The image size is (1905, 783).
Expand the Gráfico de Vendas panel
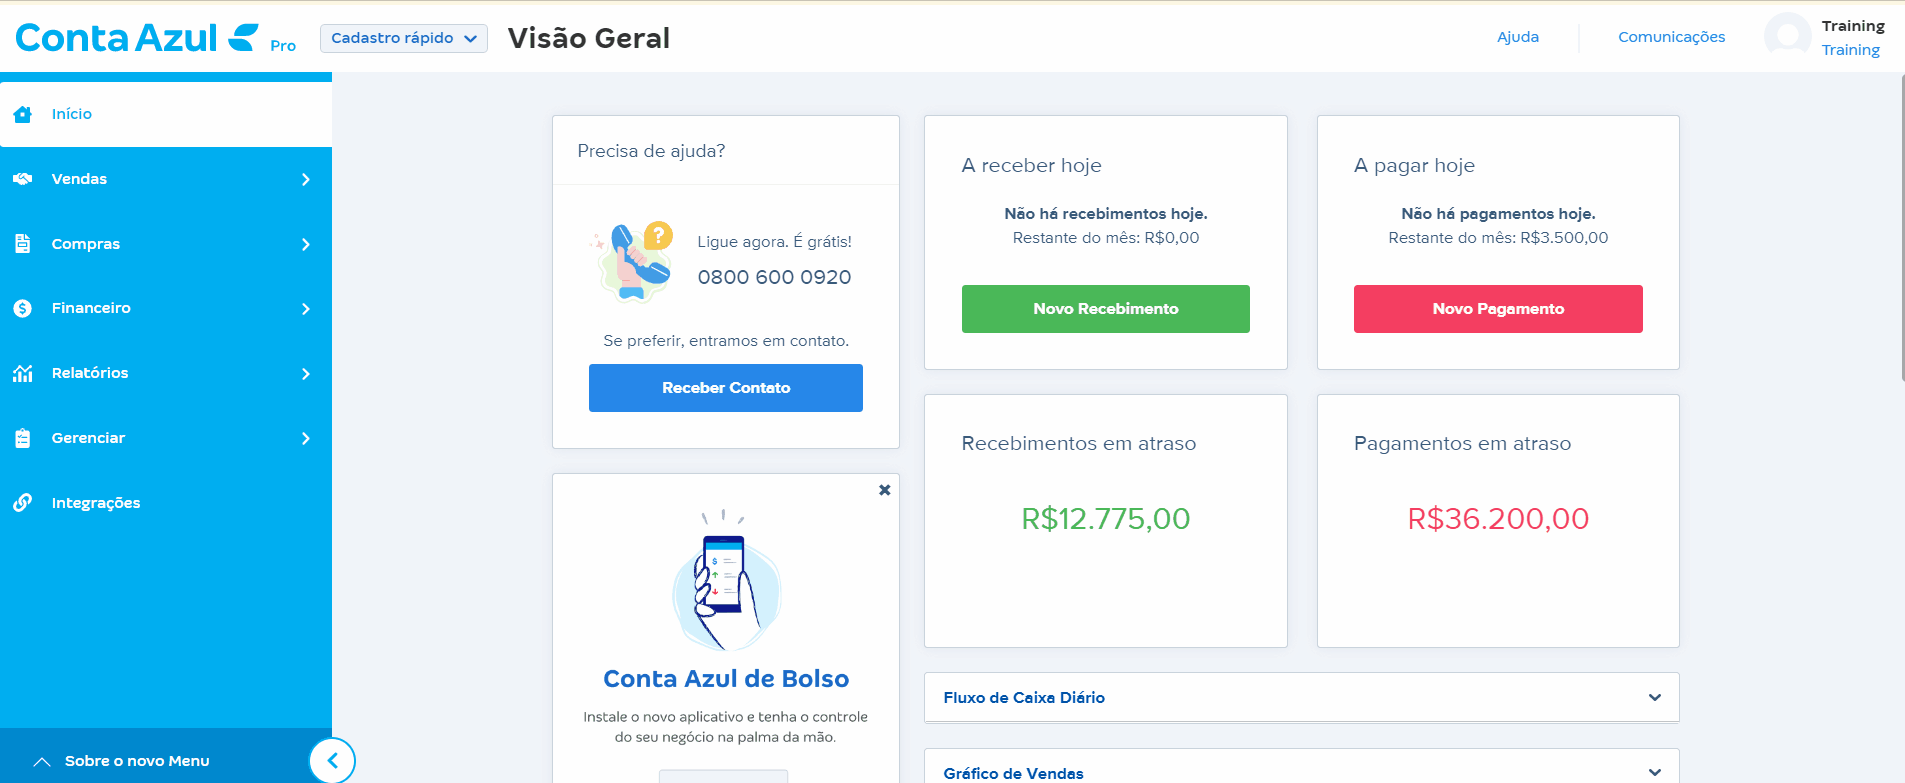click(x=1302, y=768)
